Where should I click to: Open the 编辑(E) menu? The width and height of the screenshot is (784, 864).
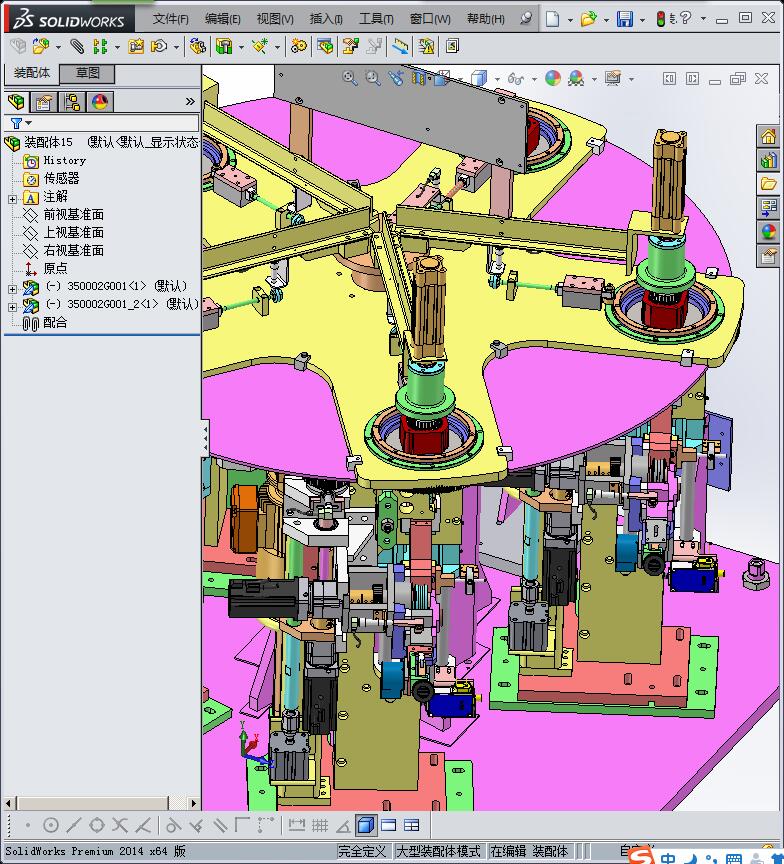[223, 19]
